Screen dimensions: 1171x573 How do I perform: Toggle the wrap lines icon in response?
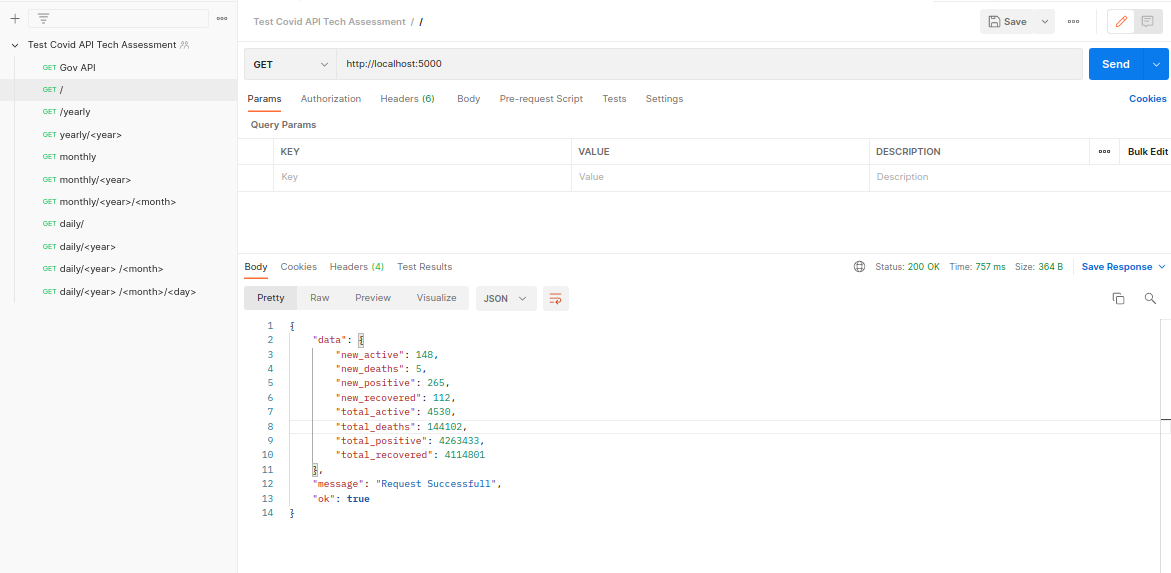point(556,298)
